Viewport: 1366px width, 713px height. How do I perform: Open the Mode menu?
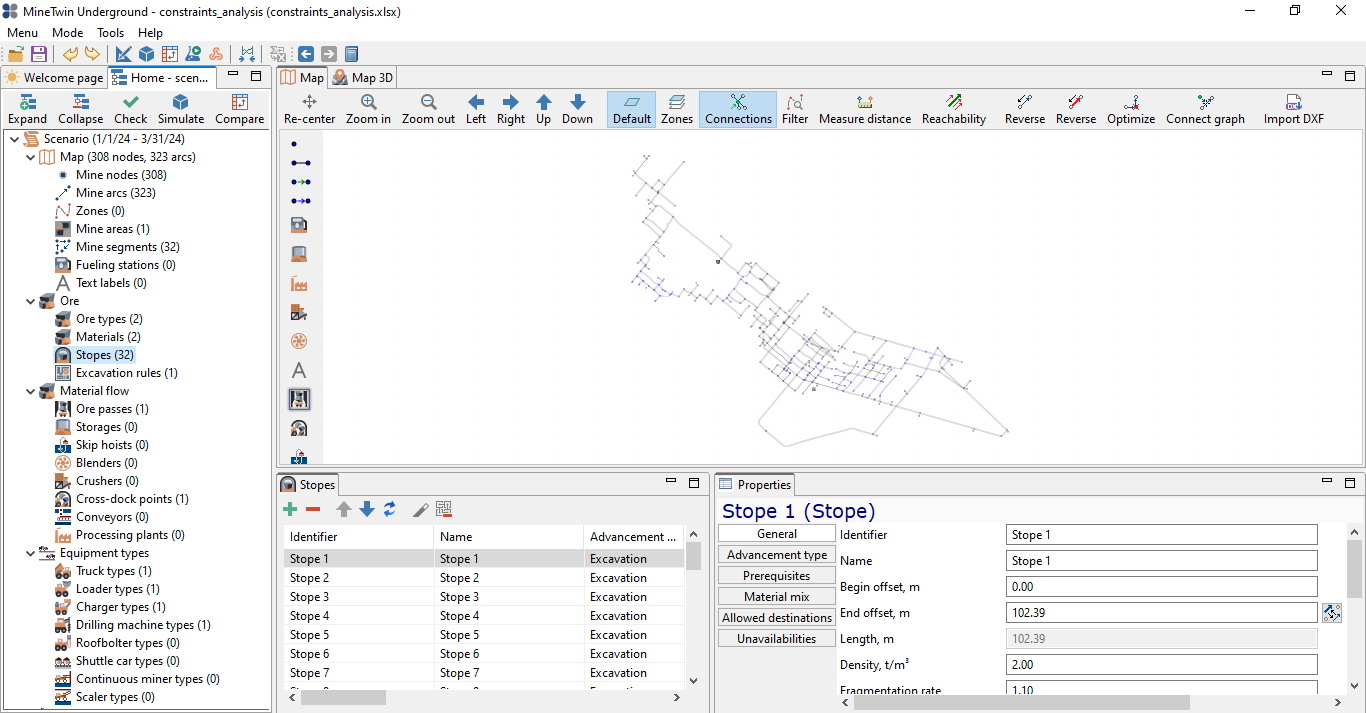[x=68, y=33]
